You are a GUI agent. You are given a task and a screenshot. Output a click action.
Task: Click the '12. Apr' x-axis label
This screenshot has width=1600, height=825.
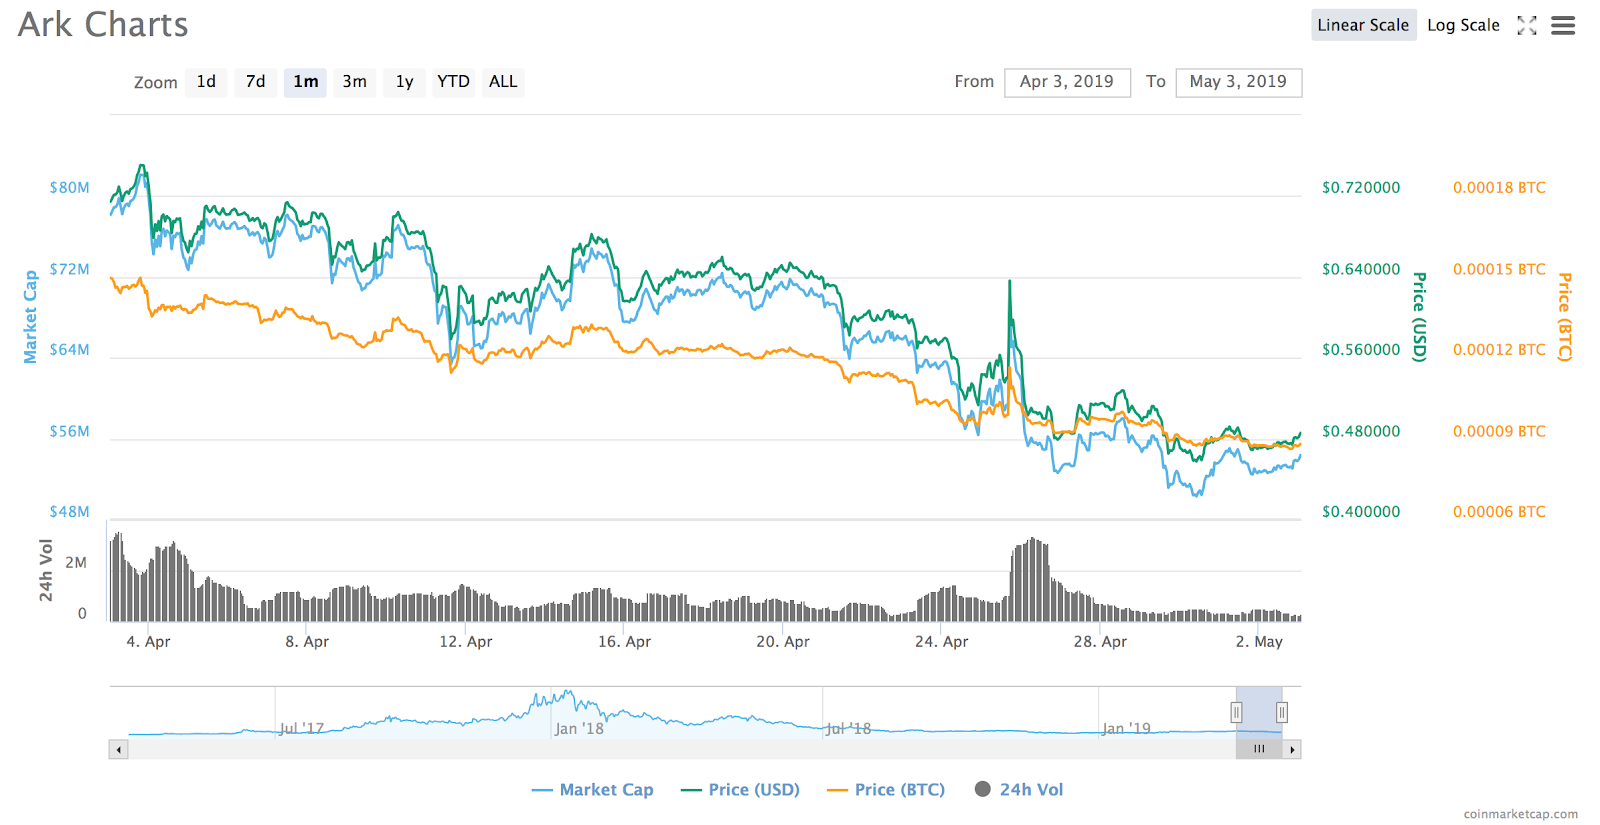click(466, 642)
